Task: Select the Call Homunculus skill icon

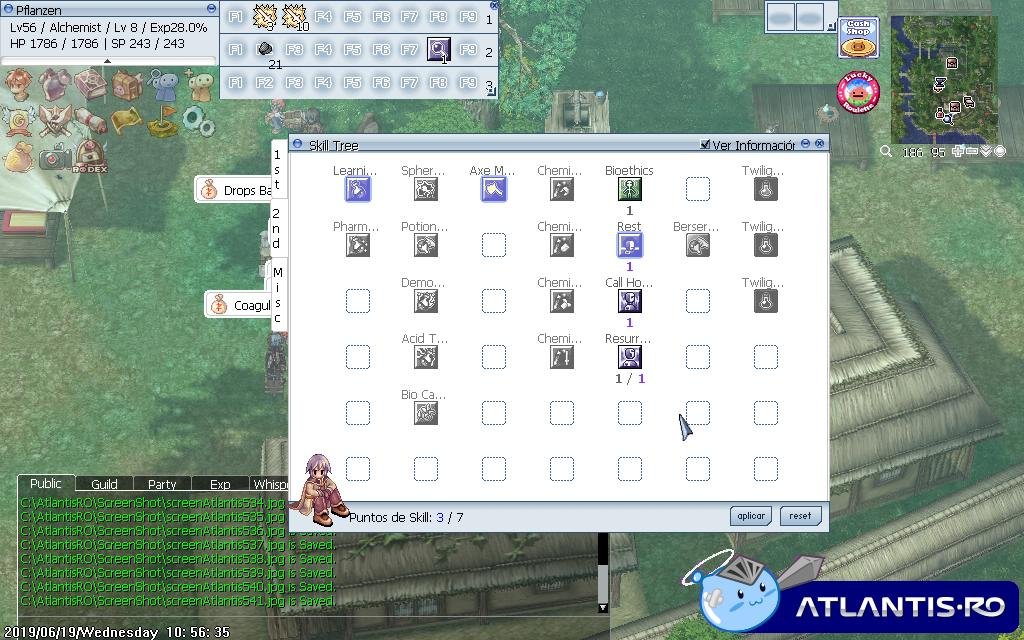Action: click(630, 302)
